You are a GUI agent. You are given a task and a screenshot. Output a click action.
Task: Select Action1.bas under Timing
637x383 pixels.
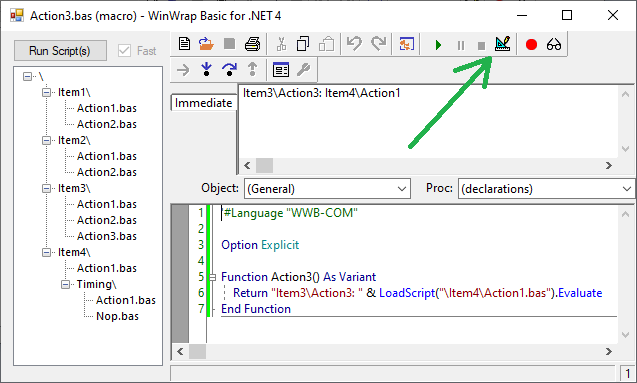click(x=126, y=301)
